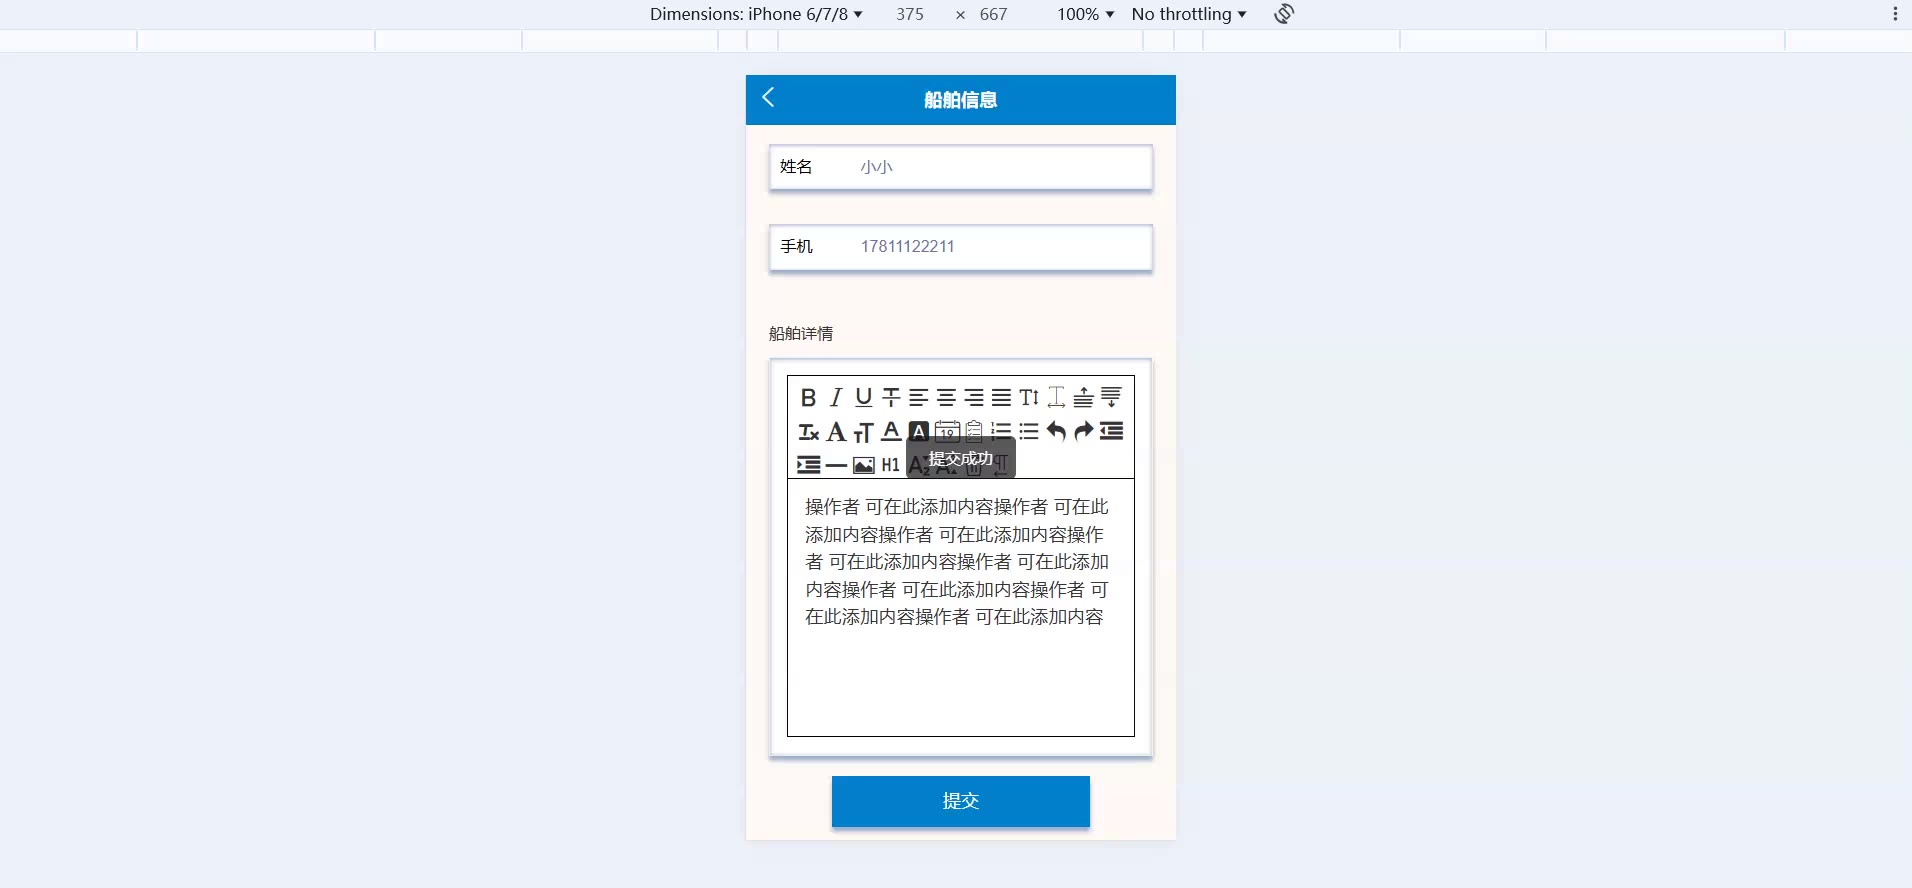Click inside the rich text content area
The height and width of the screenshot is (888, 1912).
[960, 607]
